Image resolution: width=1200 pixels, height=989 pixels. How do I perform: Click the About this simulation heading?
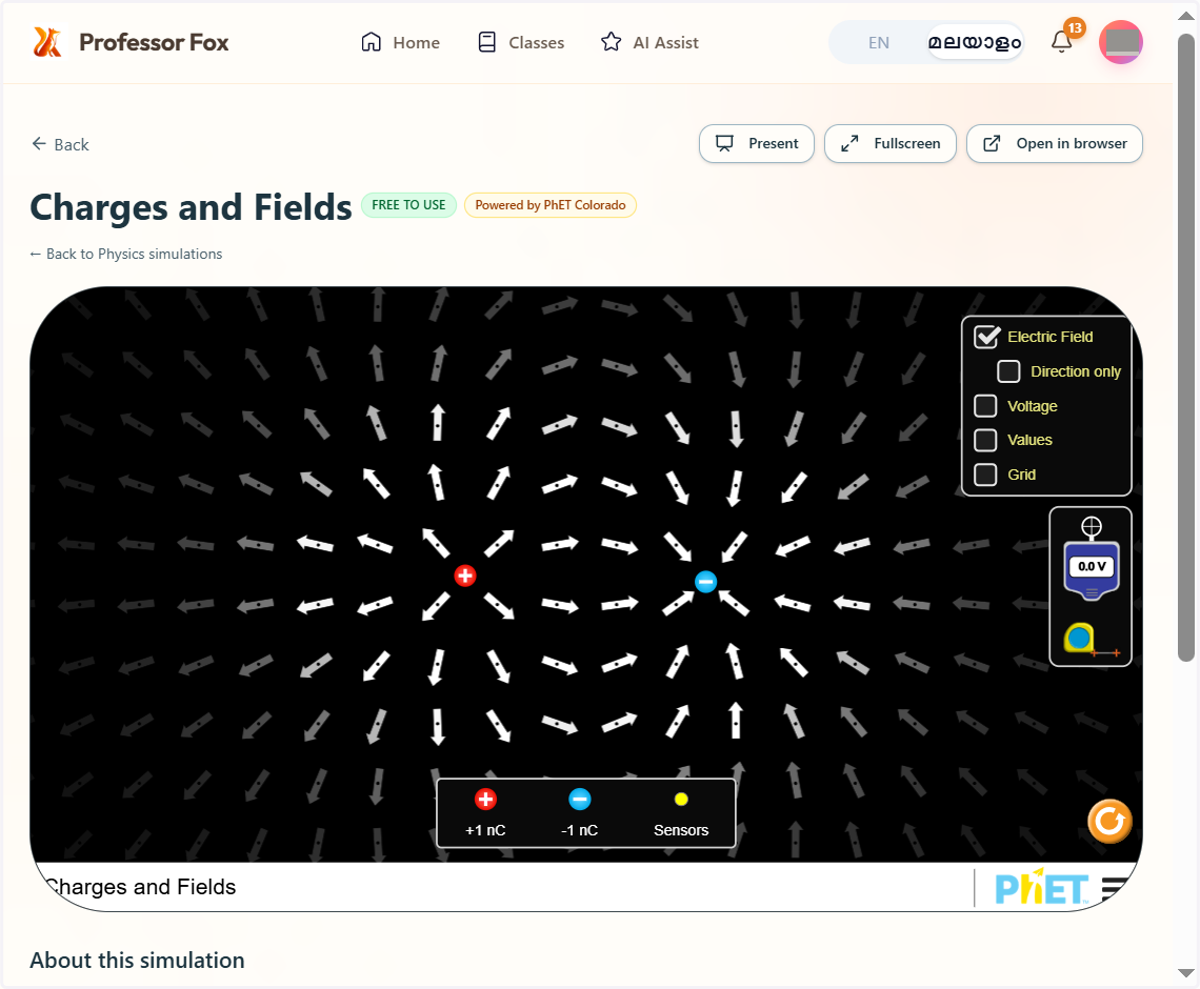click(x=137, y=960)
